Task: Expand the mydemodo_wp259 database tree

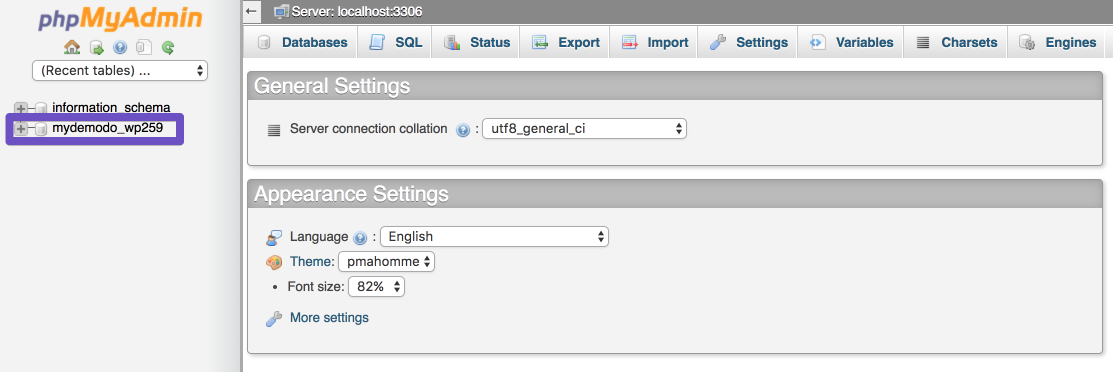Action: click(x=21, y=128)
